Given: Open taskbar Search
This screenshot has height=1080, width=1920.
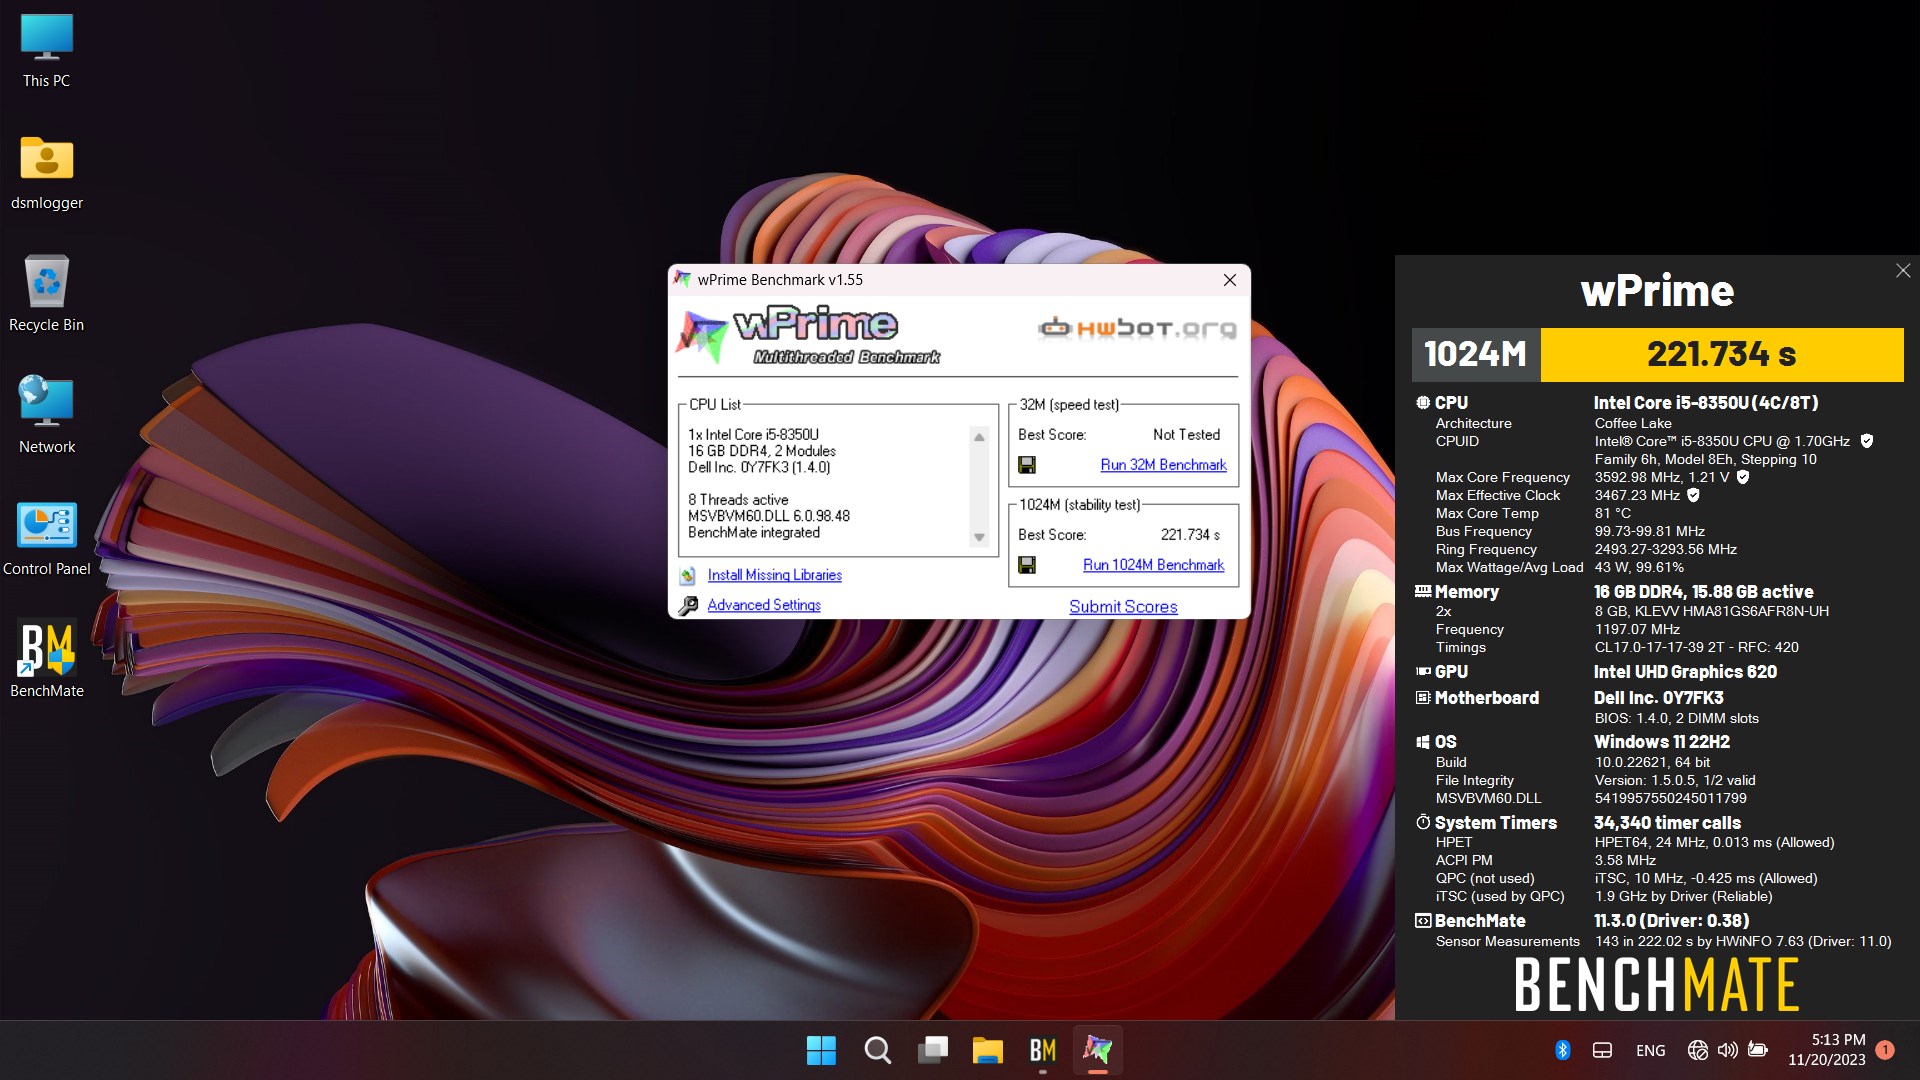Looking at the screenshot, I should [877, 1050].
